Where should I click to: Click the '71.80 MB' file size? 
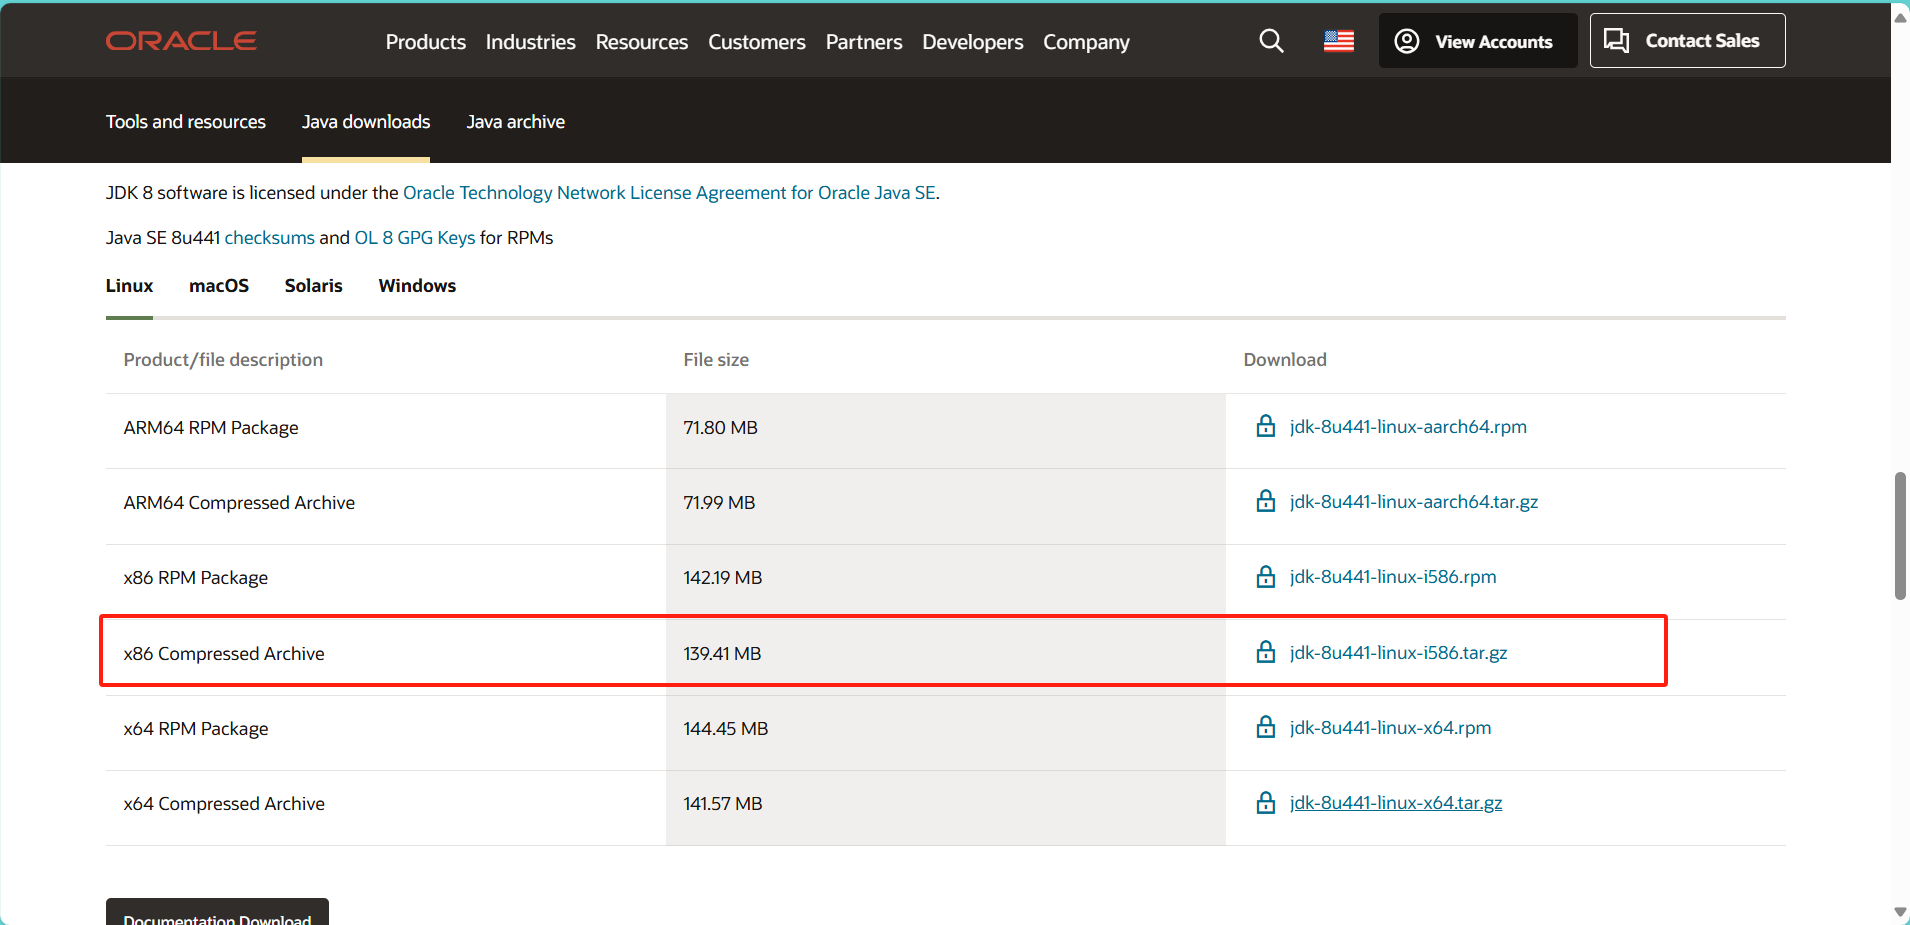[x=721, y=428]
